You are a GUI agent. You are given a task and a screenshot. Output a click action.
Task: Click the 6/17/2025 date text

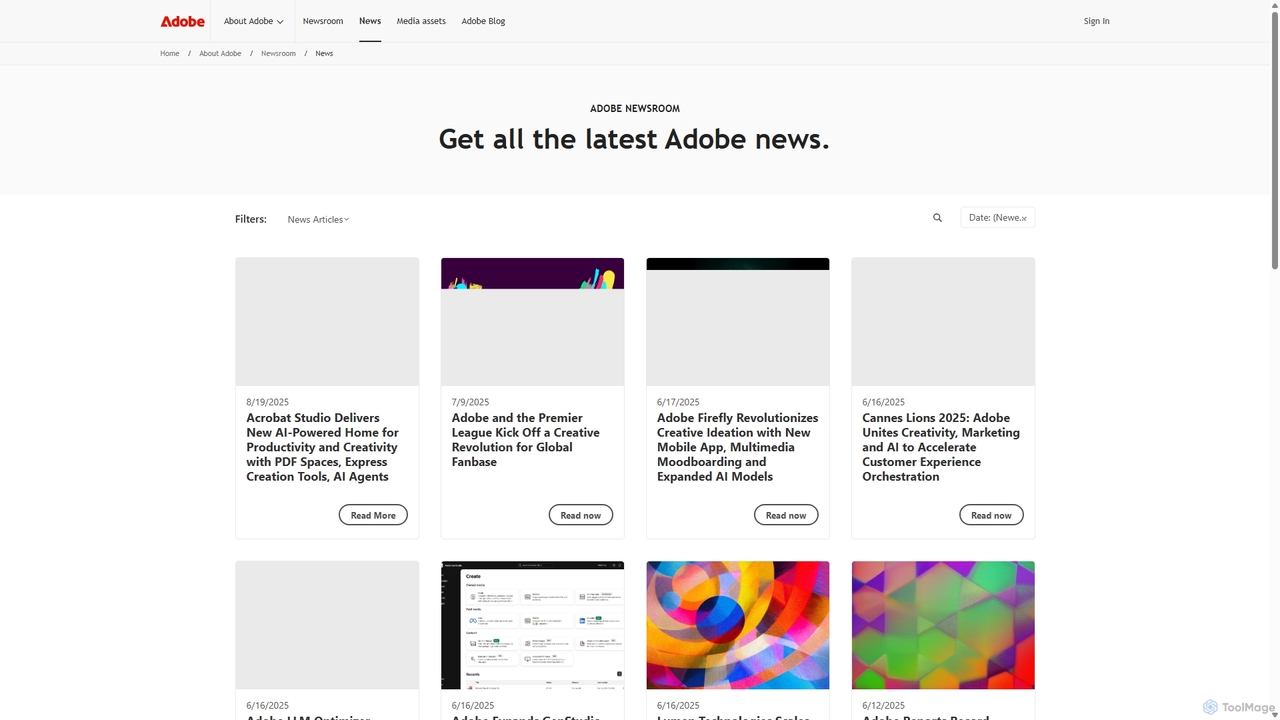click(x=678, y=402)
